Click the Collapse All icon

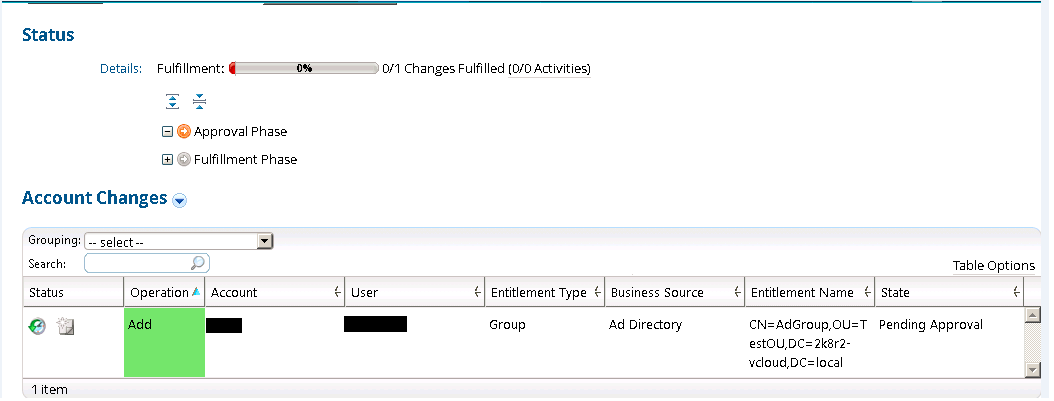pos(198,101)
